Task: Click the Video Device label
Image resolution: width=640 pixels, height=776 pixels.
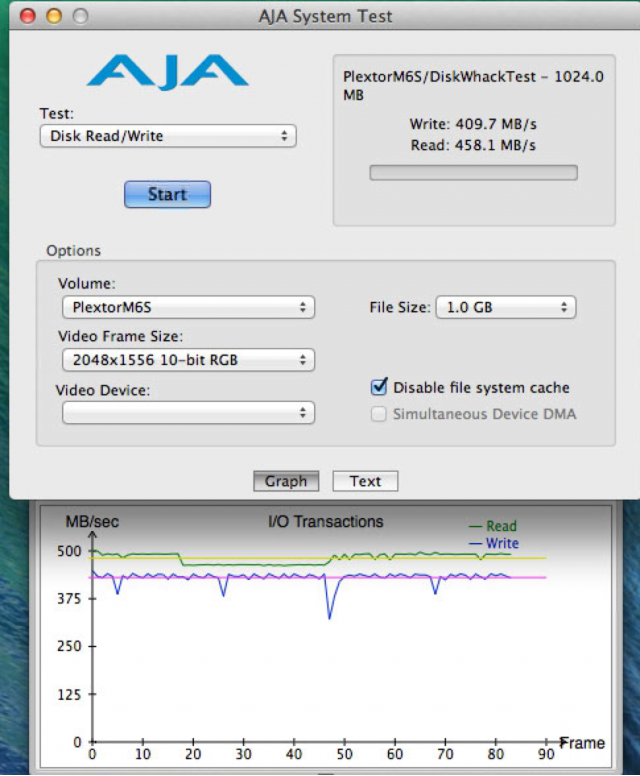Action: [102, 390]
